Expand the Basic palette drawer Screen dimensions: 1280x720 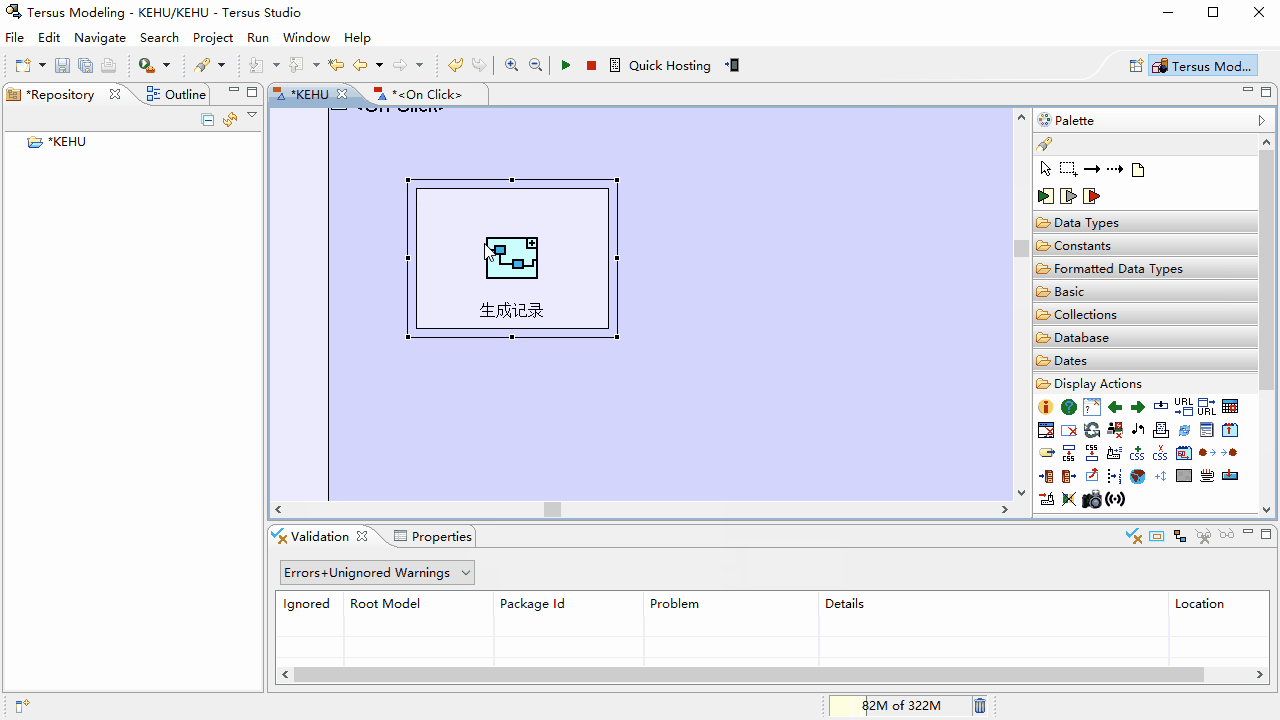pyautogui.click(x=1146, y=291)
